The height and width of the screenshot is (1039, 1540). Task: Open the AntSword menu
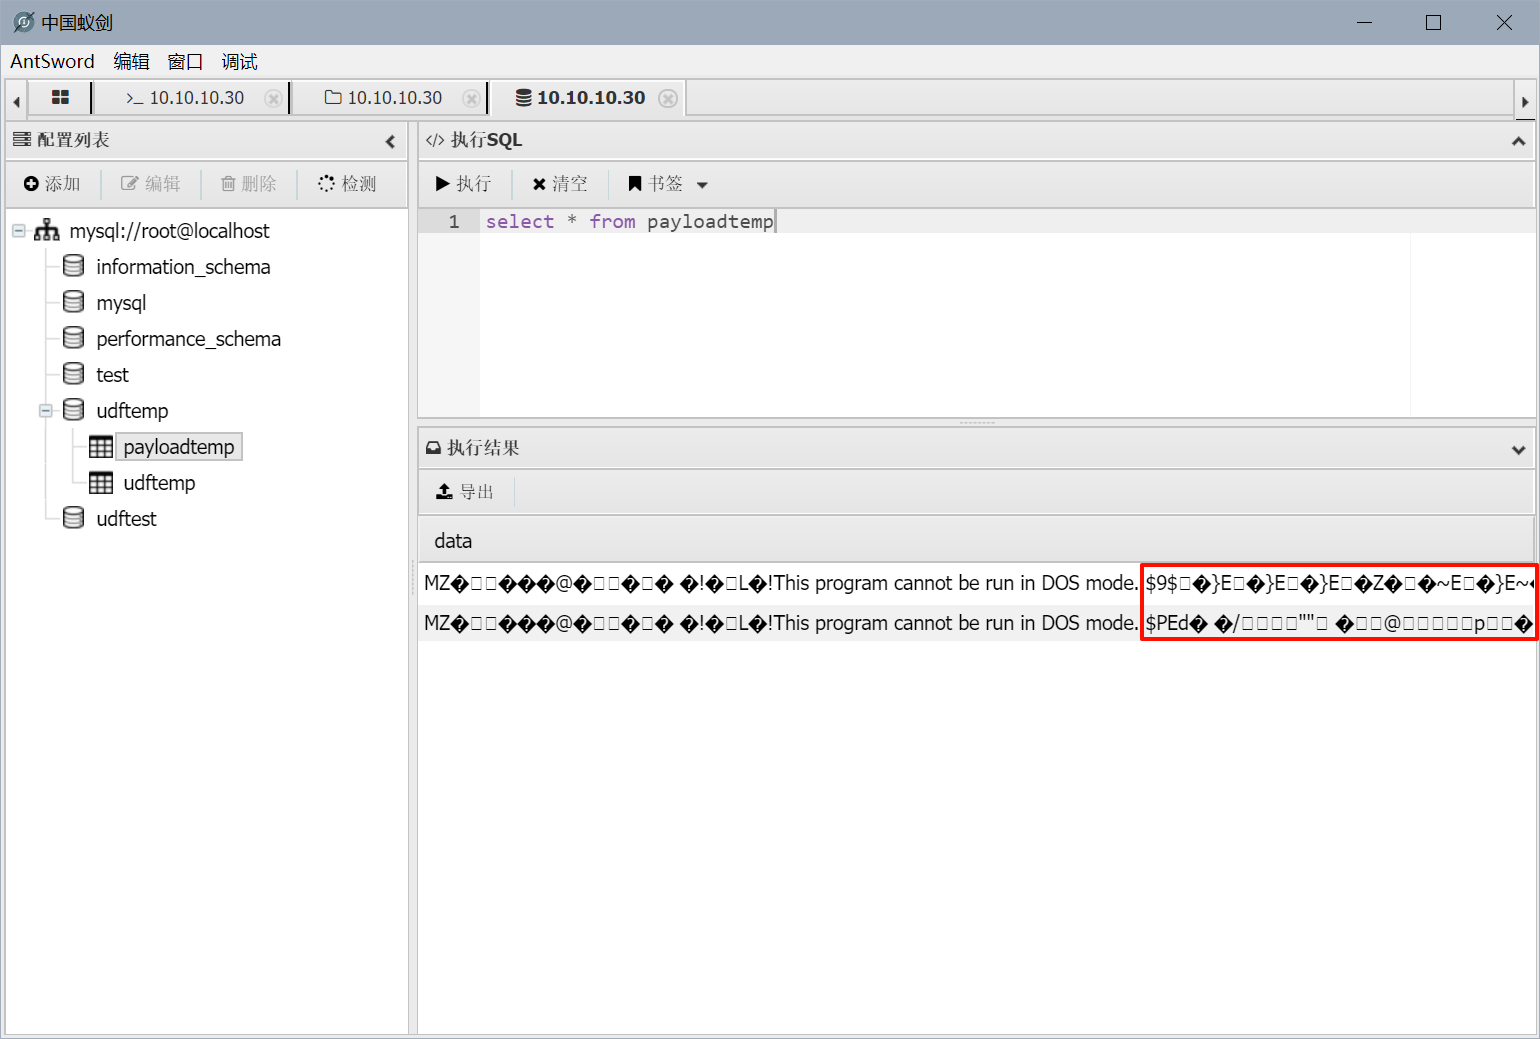point(52,62)
